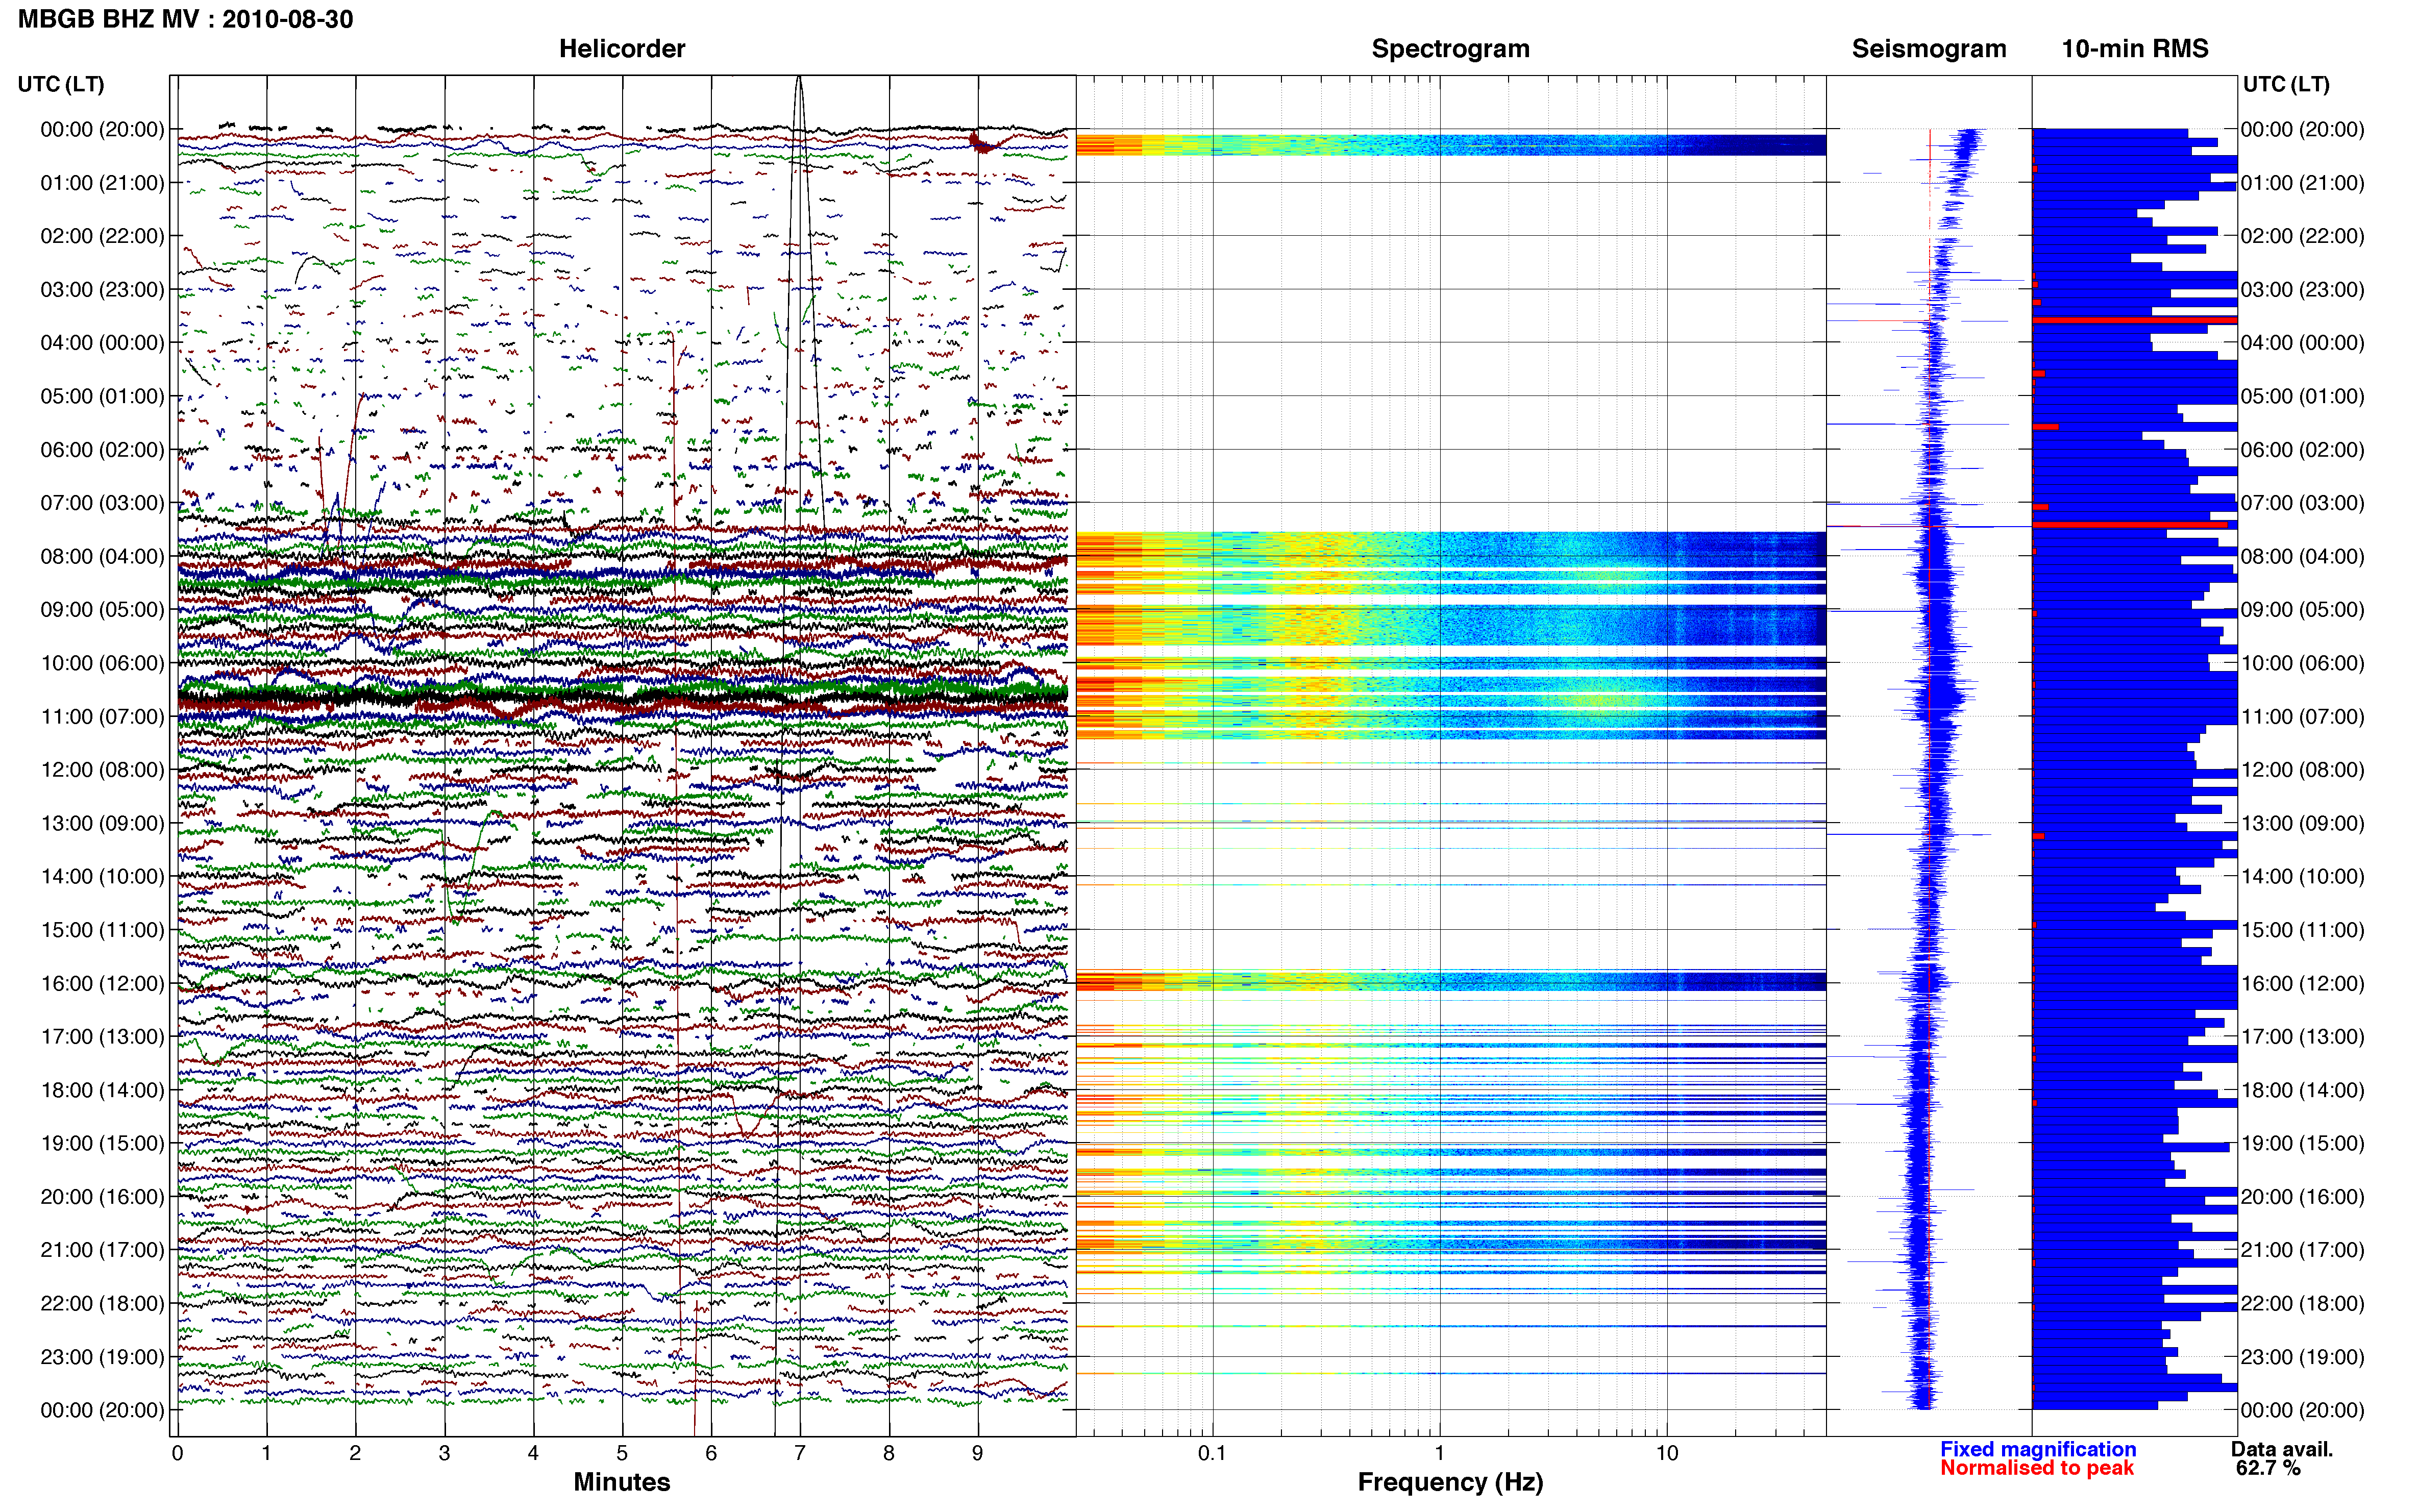The height and width of the screenshot is (1512, 2419).
Task: Select the Helicorder panel heading
Action: point(622,48)
